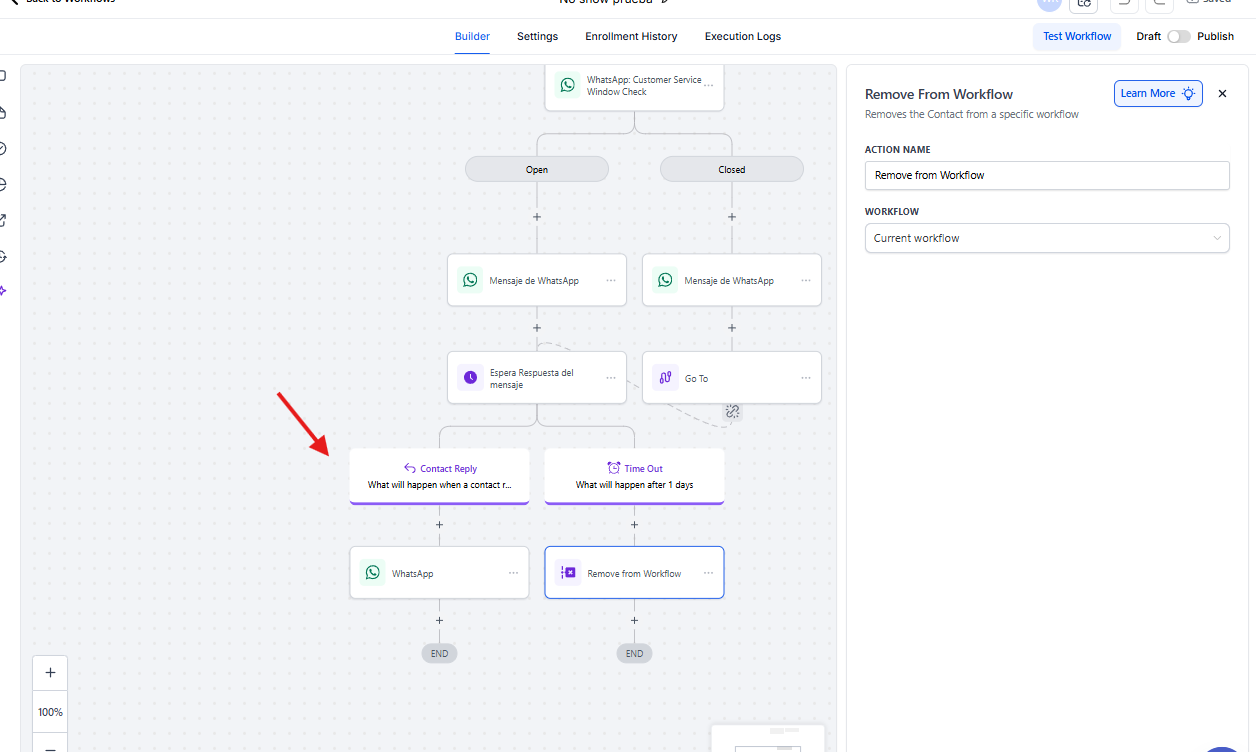This screenshot has width=1256, height=752.
Task: Add step below the Open branch
Action: 537,216
